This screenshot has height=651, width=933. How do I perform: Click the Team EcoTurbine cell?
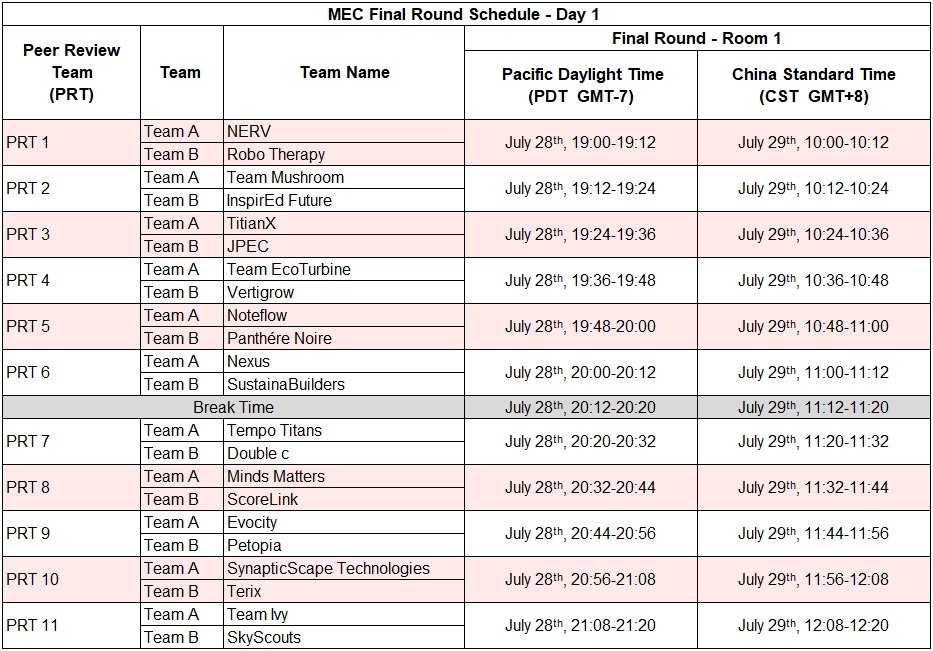point(288,269)
